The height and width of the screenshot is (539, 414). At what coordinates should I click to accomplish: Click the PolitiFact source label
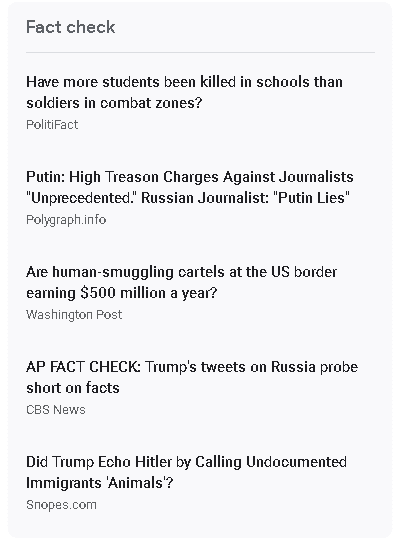click(52, 124)
